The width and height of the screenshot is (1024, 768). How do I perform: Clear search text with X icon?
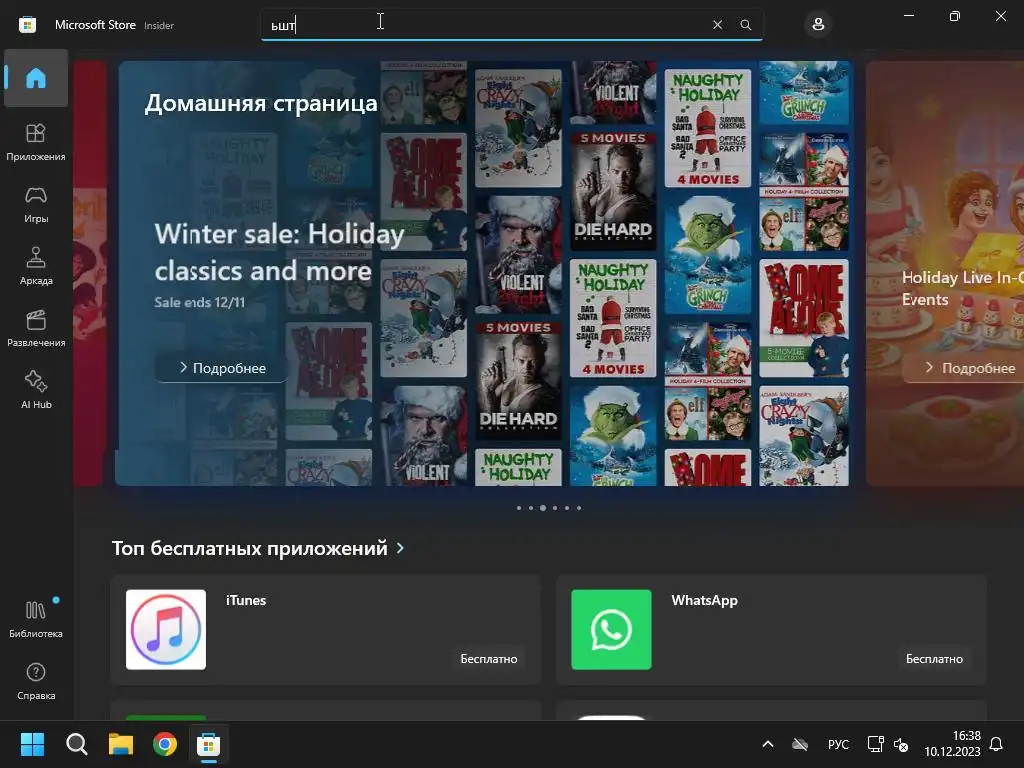pos(717,25)
